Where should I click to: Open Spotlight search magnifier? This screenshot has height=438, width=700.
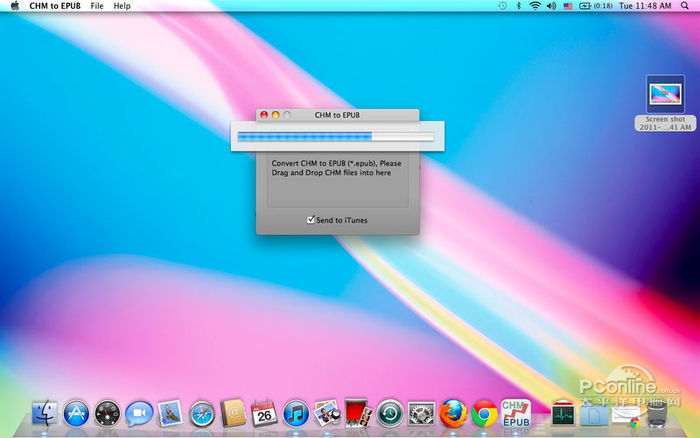tap(685, 6)
